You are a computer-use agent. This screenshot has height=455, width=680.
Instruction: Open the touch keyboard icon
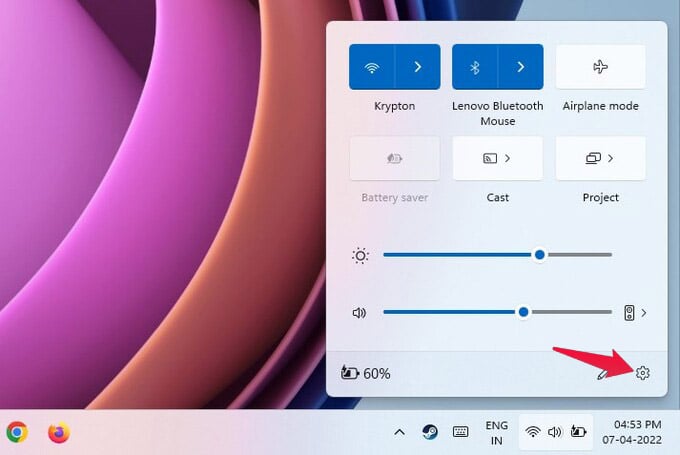460,432
